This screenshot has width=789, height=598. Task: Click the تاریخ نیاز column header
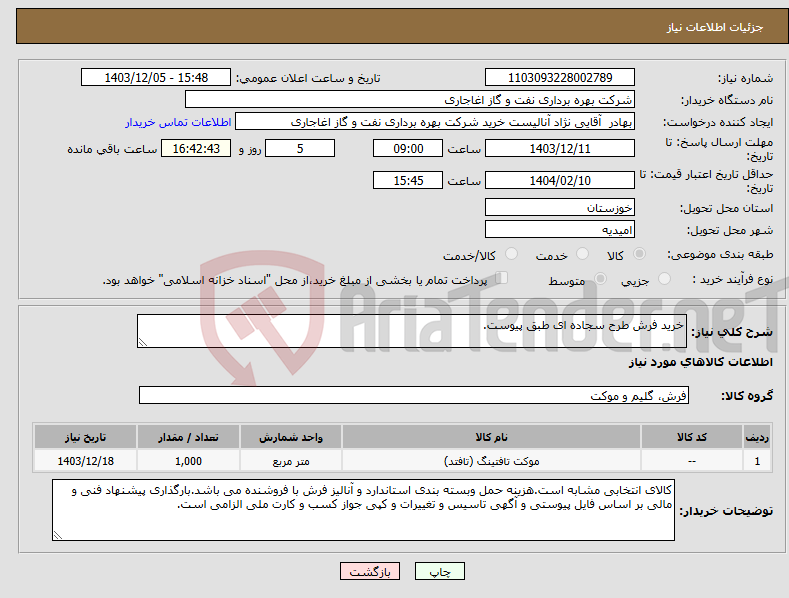[x=86, y=437]
